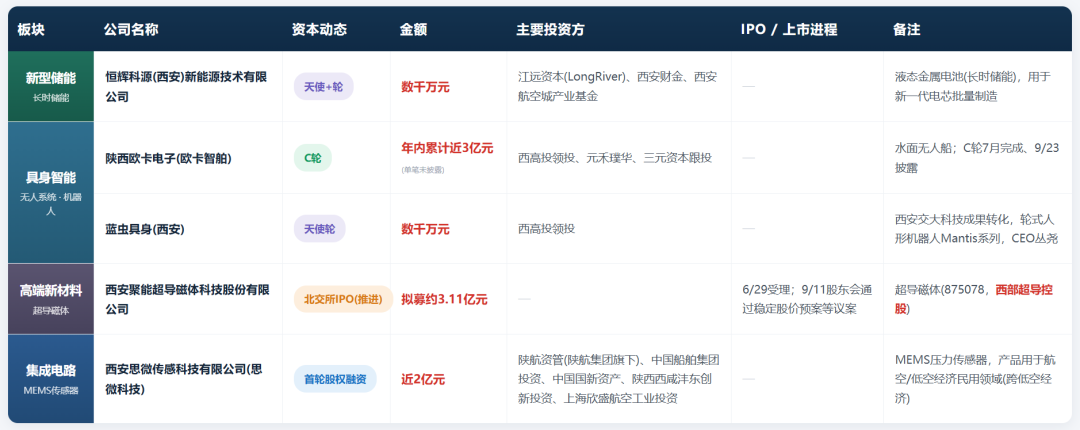Click company name 西安聚能超导磁体科技股份有限公司

tap(187, 299)
